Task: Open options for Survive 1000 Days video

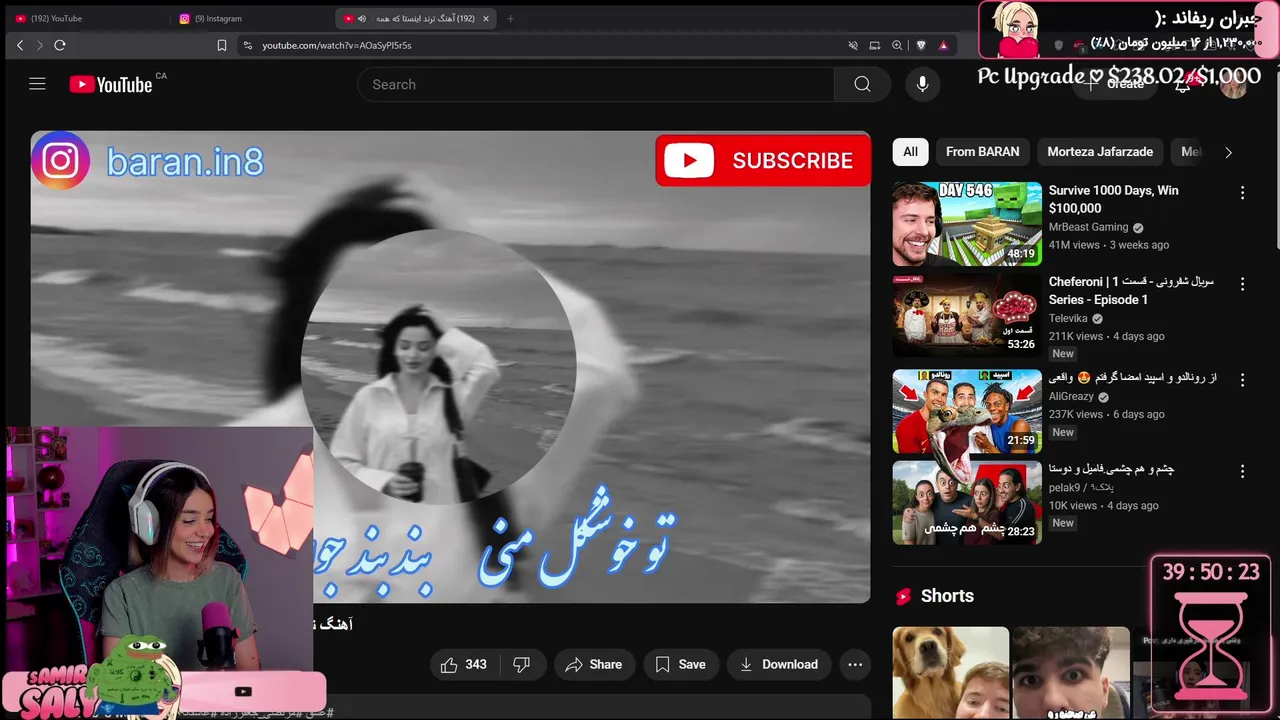Action: coord(1243,193)
